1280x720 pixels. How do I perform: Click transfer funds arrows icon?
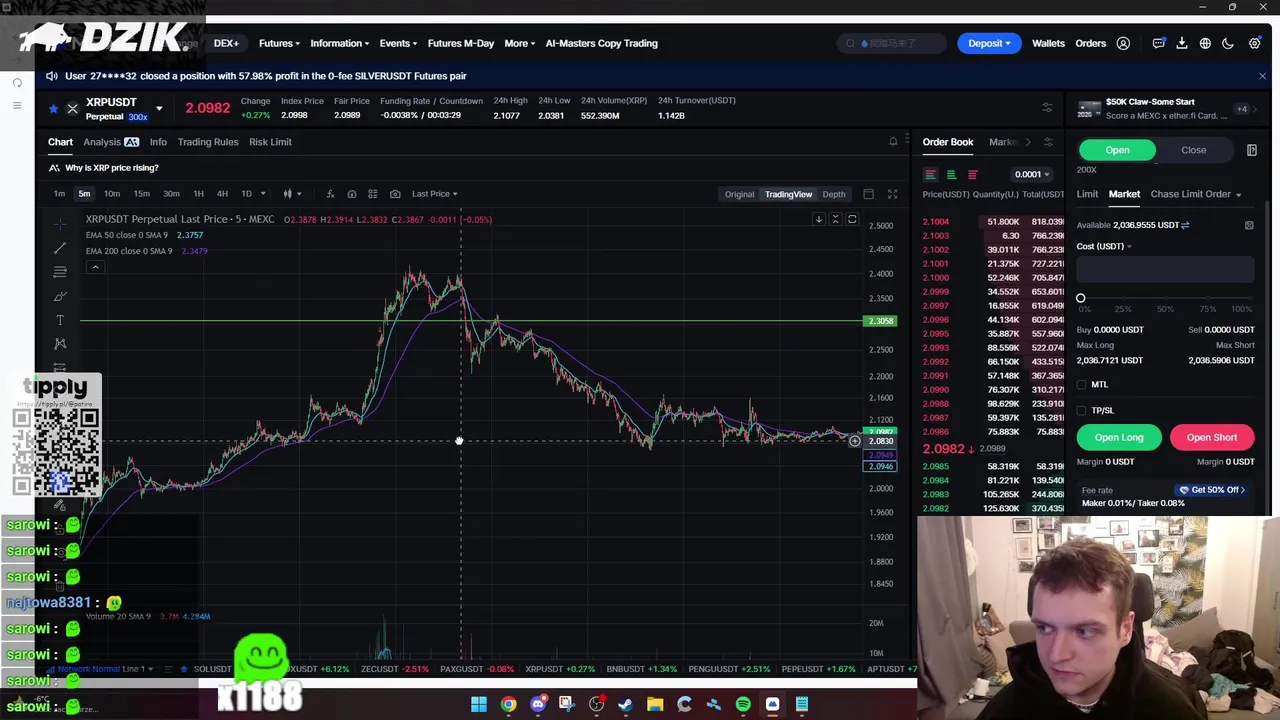(x=1185, y=225)
